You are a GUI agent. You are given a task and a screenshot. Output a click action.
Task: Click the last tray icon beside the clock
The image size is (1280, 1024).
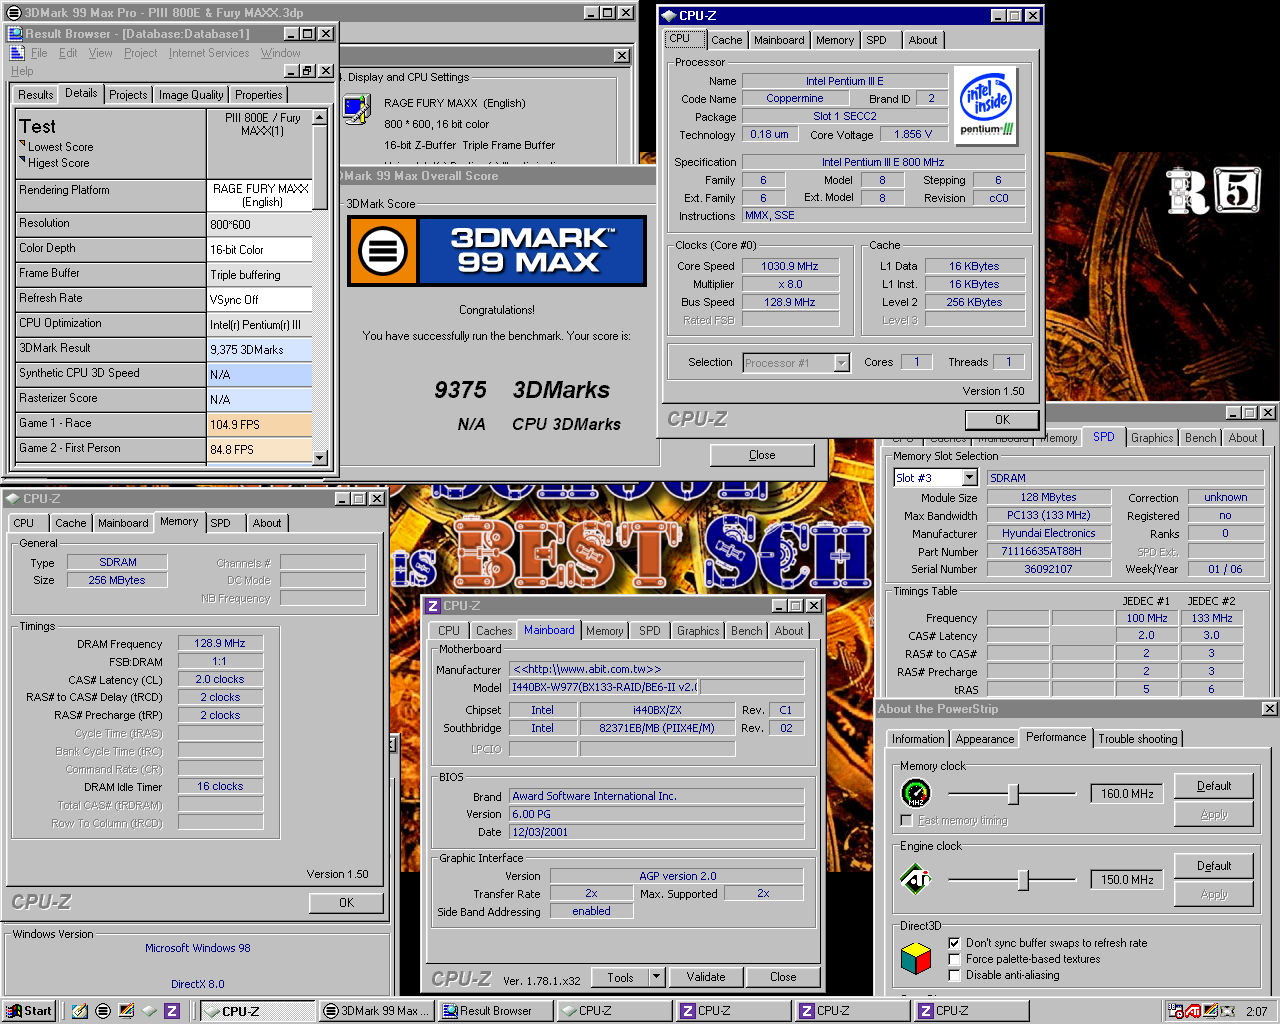(x=1227, y=1011)
